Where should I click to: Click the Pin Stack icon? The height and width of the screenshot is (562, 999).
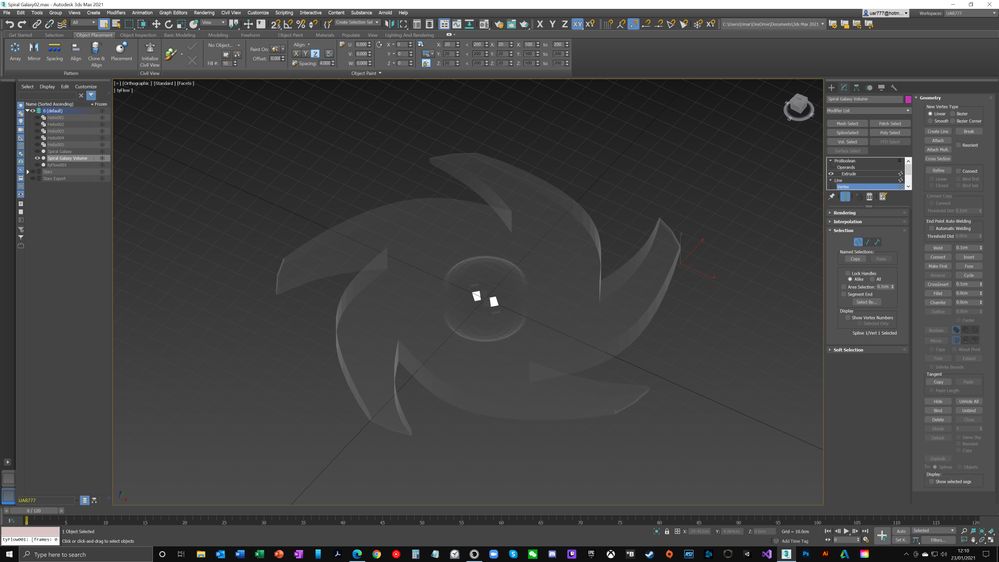click(x=832, y=196)
